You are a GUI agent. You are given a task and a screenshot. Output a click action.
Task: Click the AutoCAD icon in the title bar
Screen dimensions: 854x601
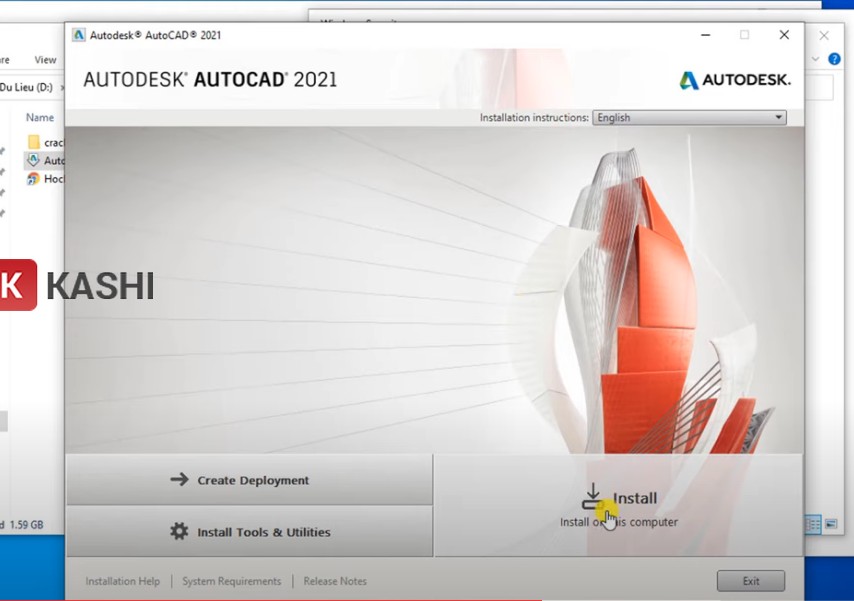79,34
